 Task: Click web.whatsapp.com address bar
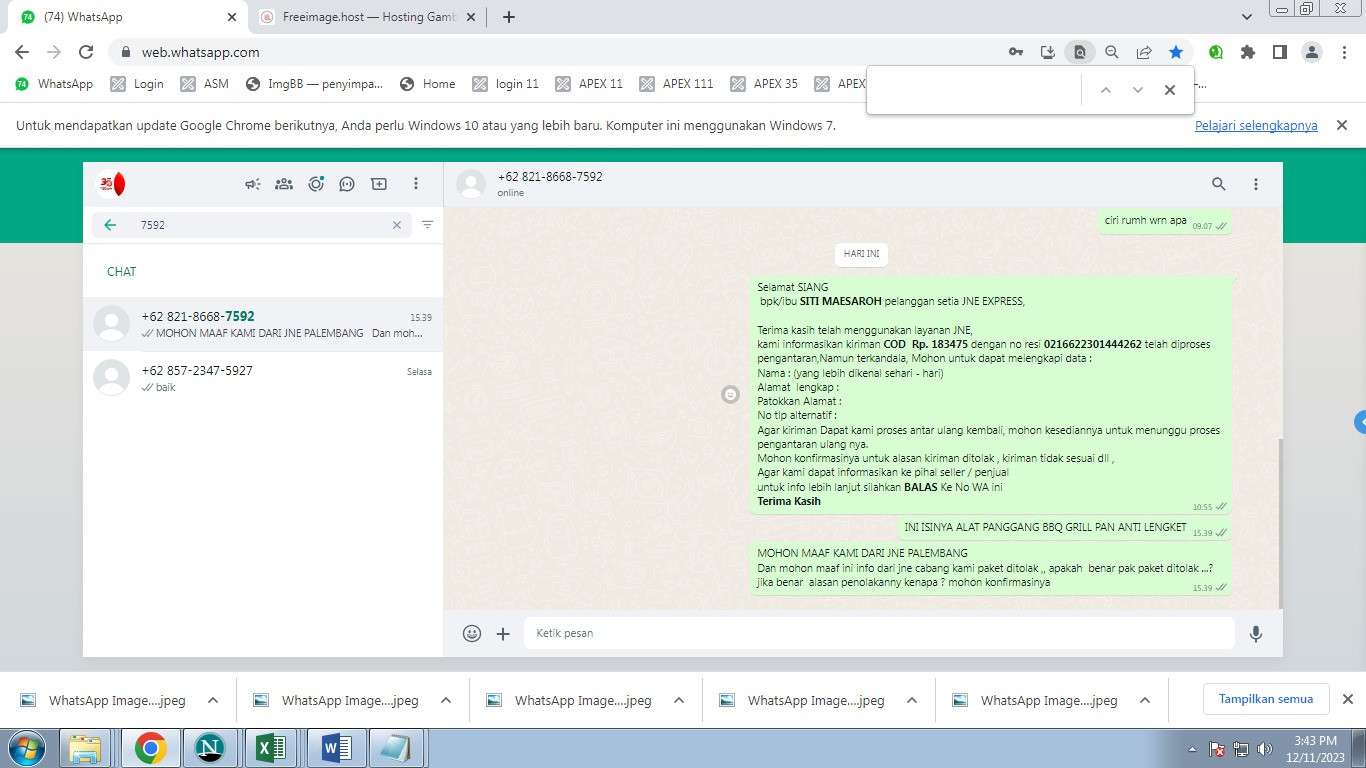point(560,52)
